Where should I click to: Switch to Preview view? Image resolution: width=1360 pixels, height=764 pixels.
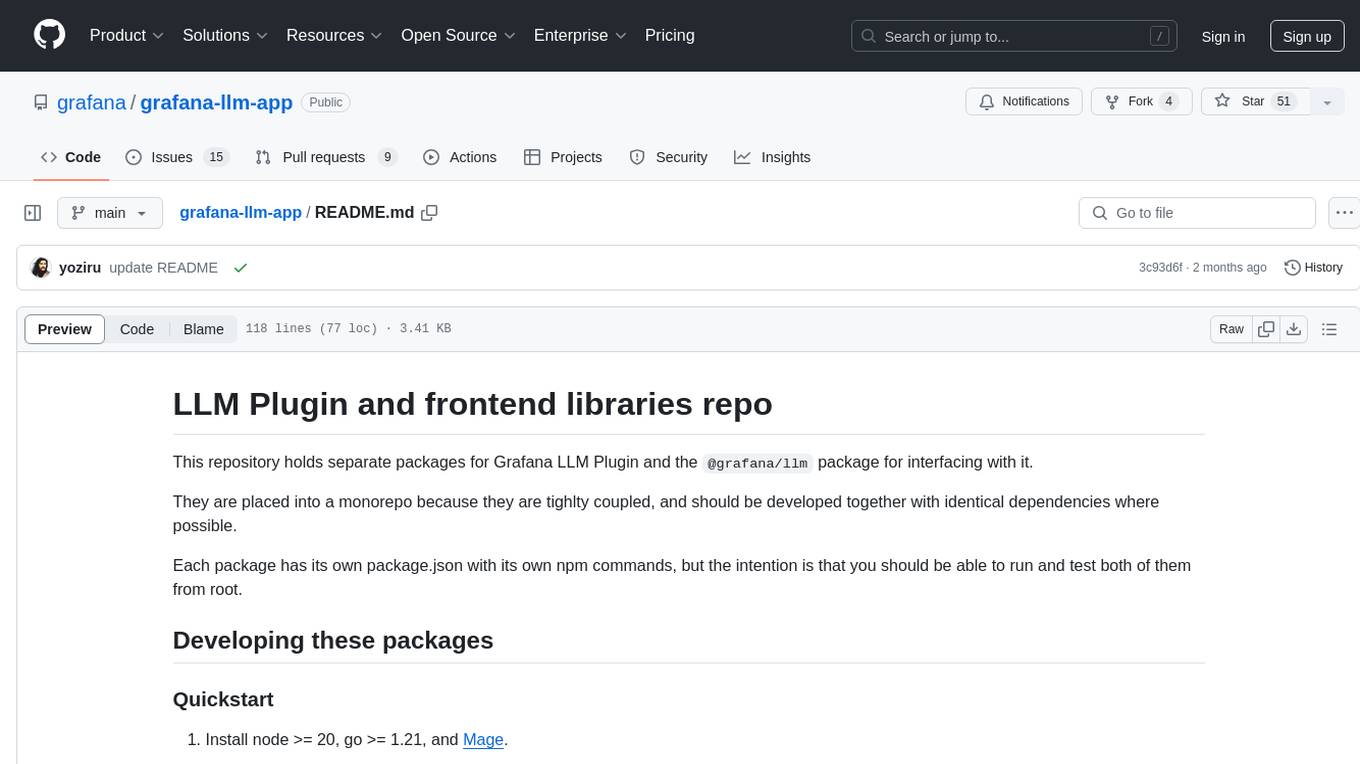point(65,329)
